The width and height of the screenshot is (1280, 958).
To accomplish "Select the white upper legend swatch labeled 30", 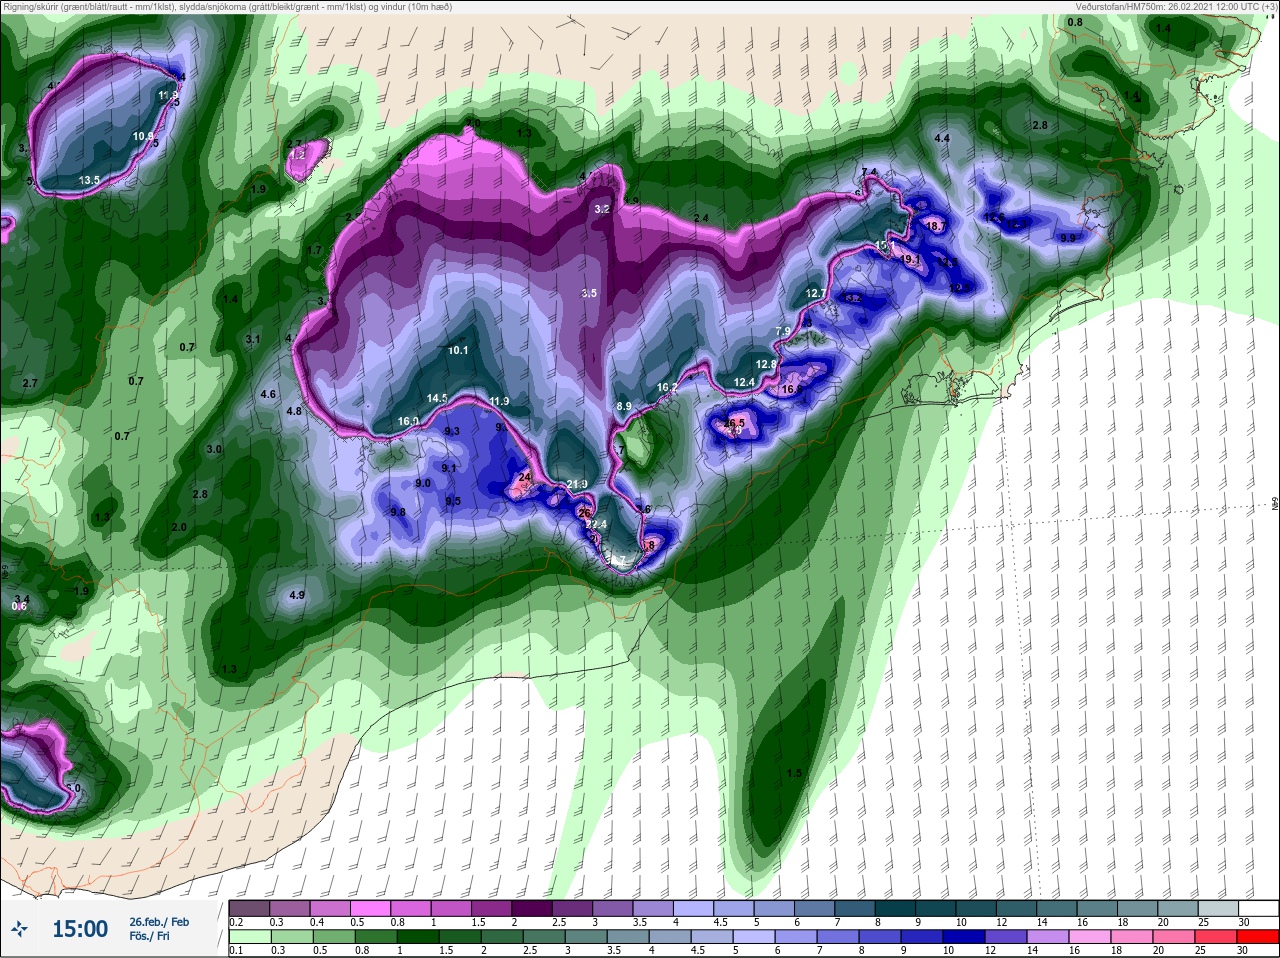I will coord(1258,908).
